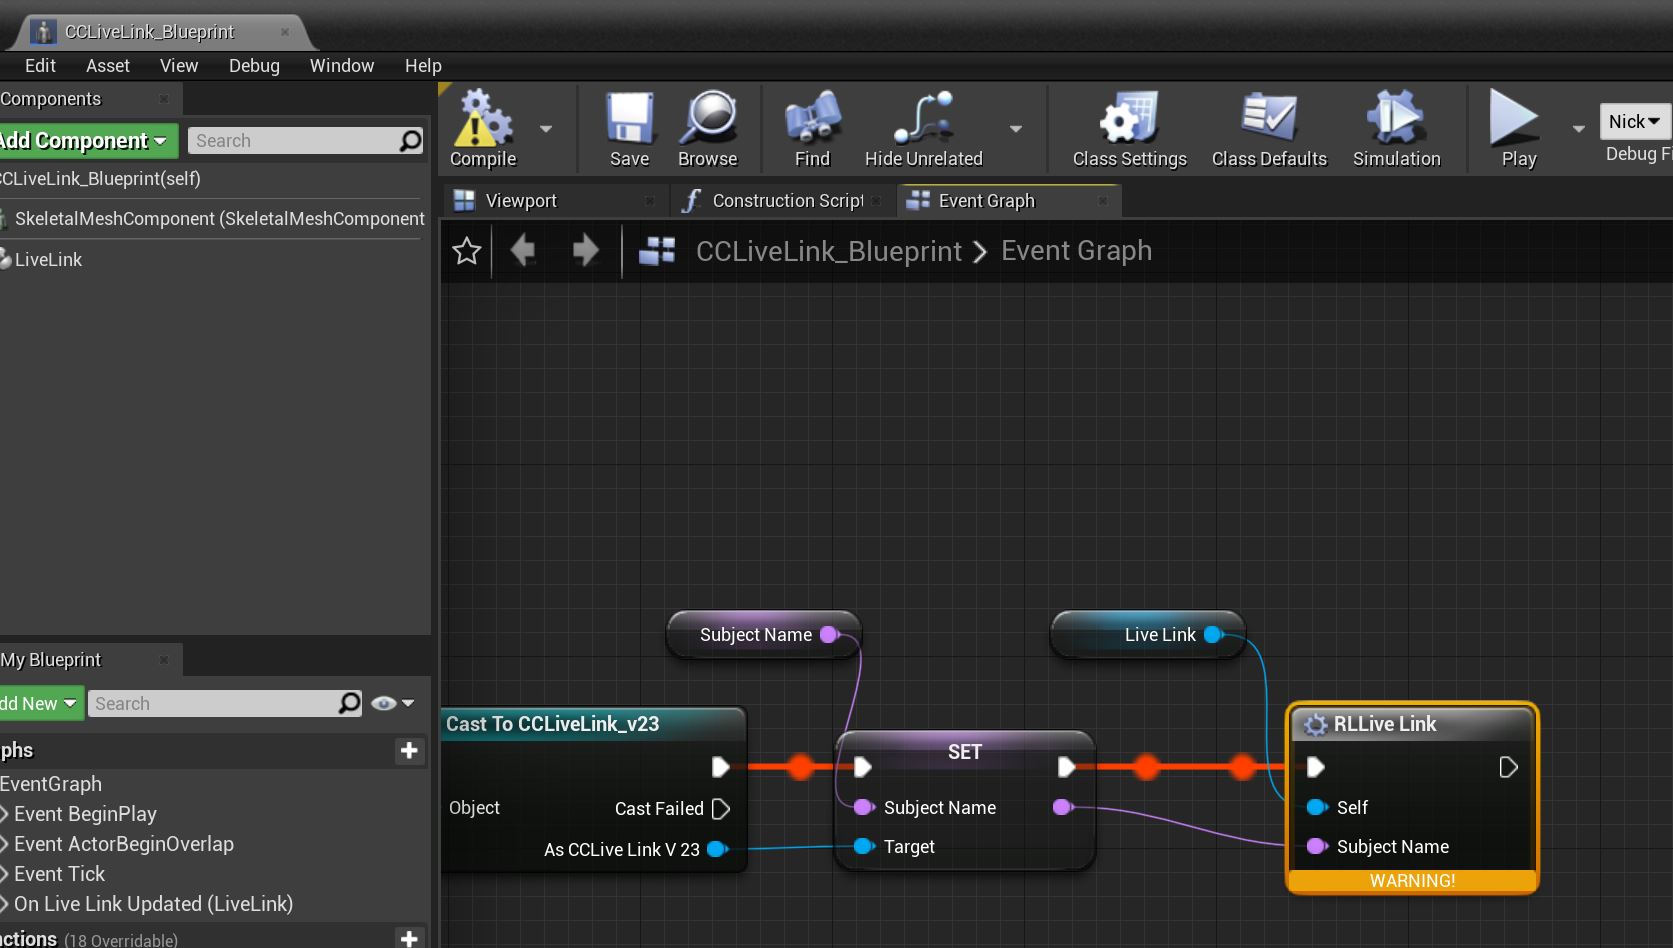Browse to asset in Content Browser
The image size is (1673, 948).
(707, 130)
